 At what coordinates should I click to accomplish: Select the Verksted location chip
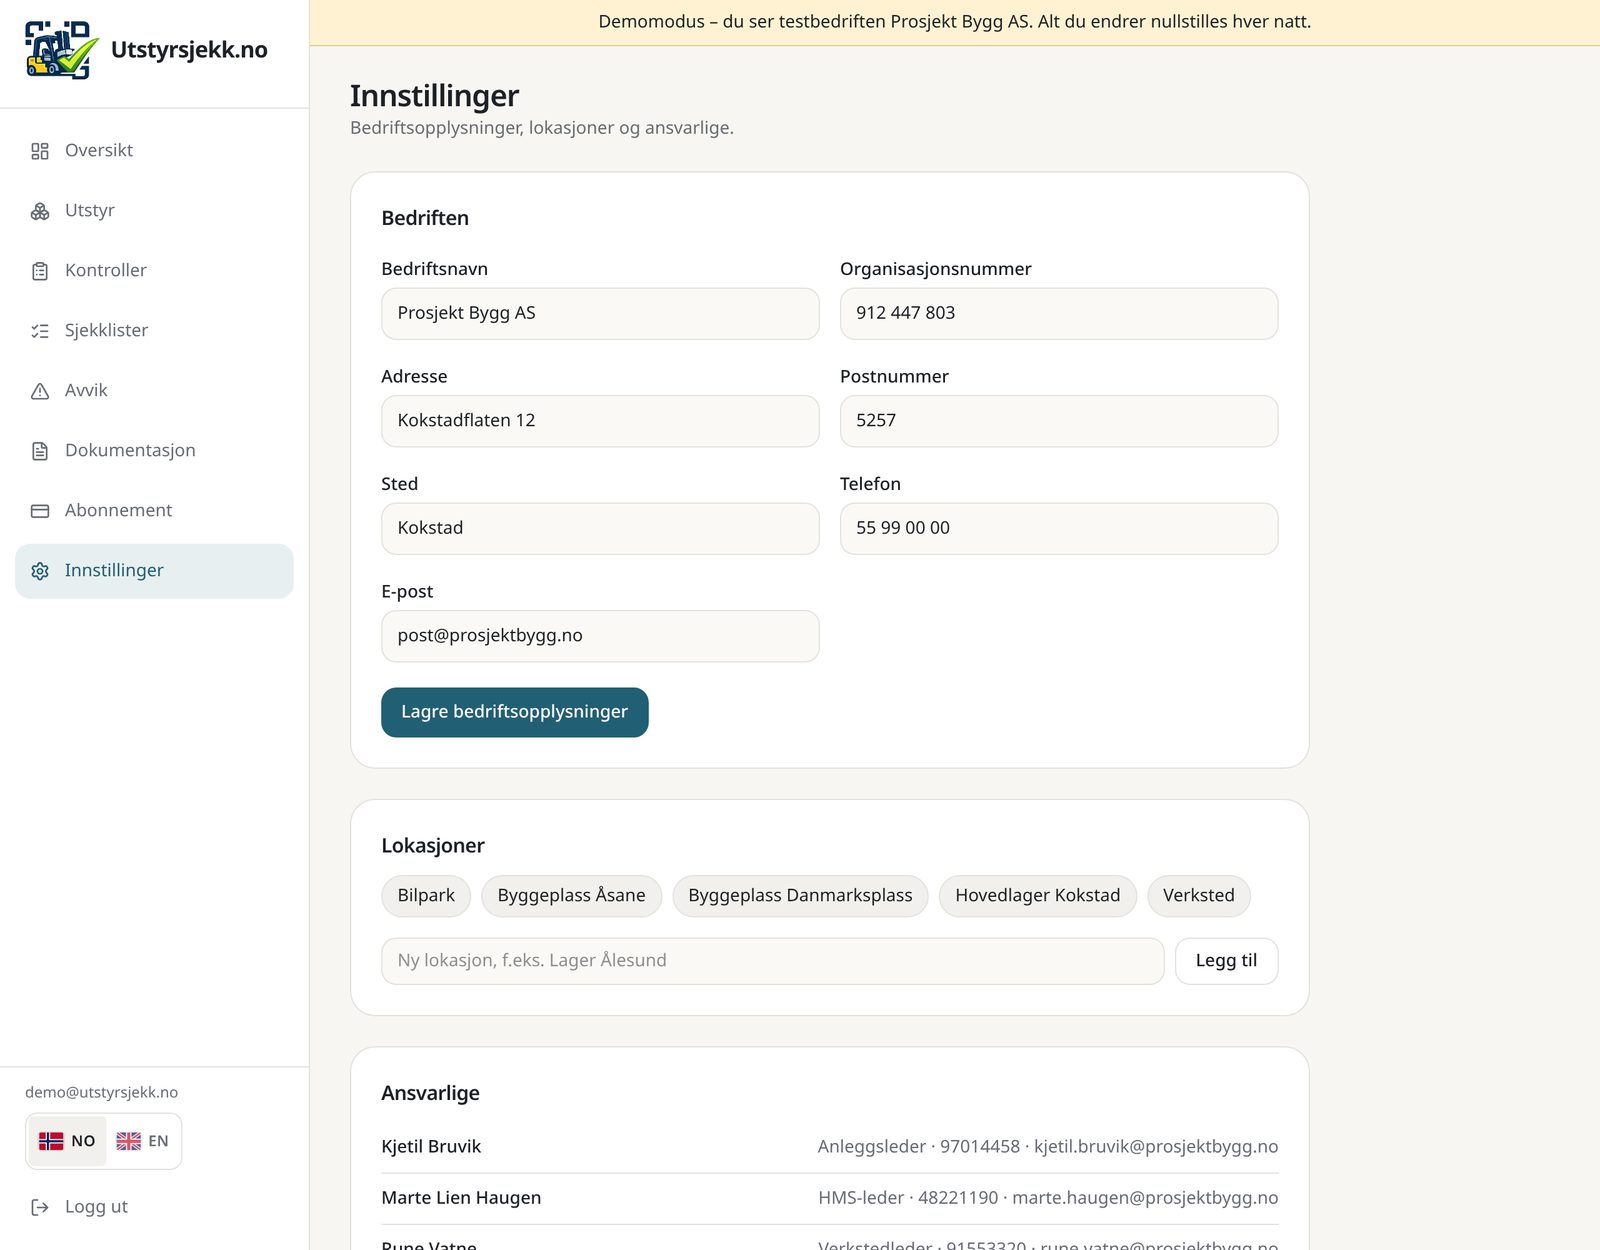1199,896
